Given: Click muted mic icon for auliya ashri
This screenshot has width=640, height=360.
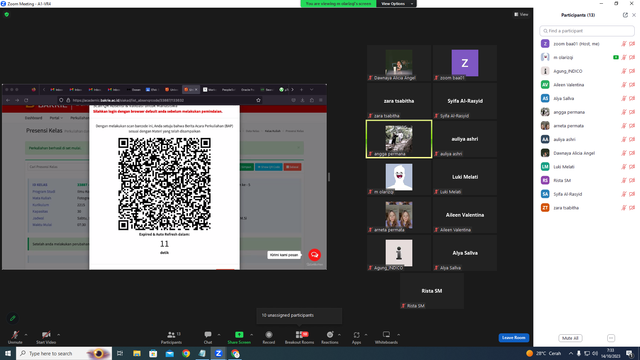Looking at the screenshot, I should coord(624,139).
